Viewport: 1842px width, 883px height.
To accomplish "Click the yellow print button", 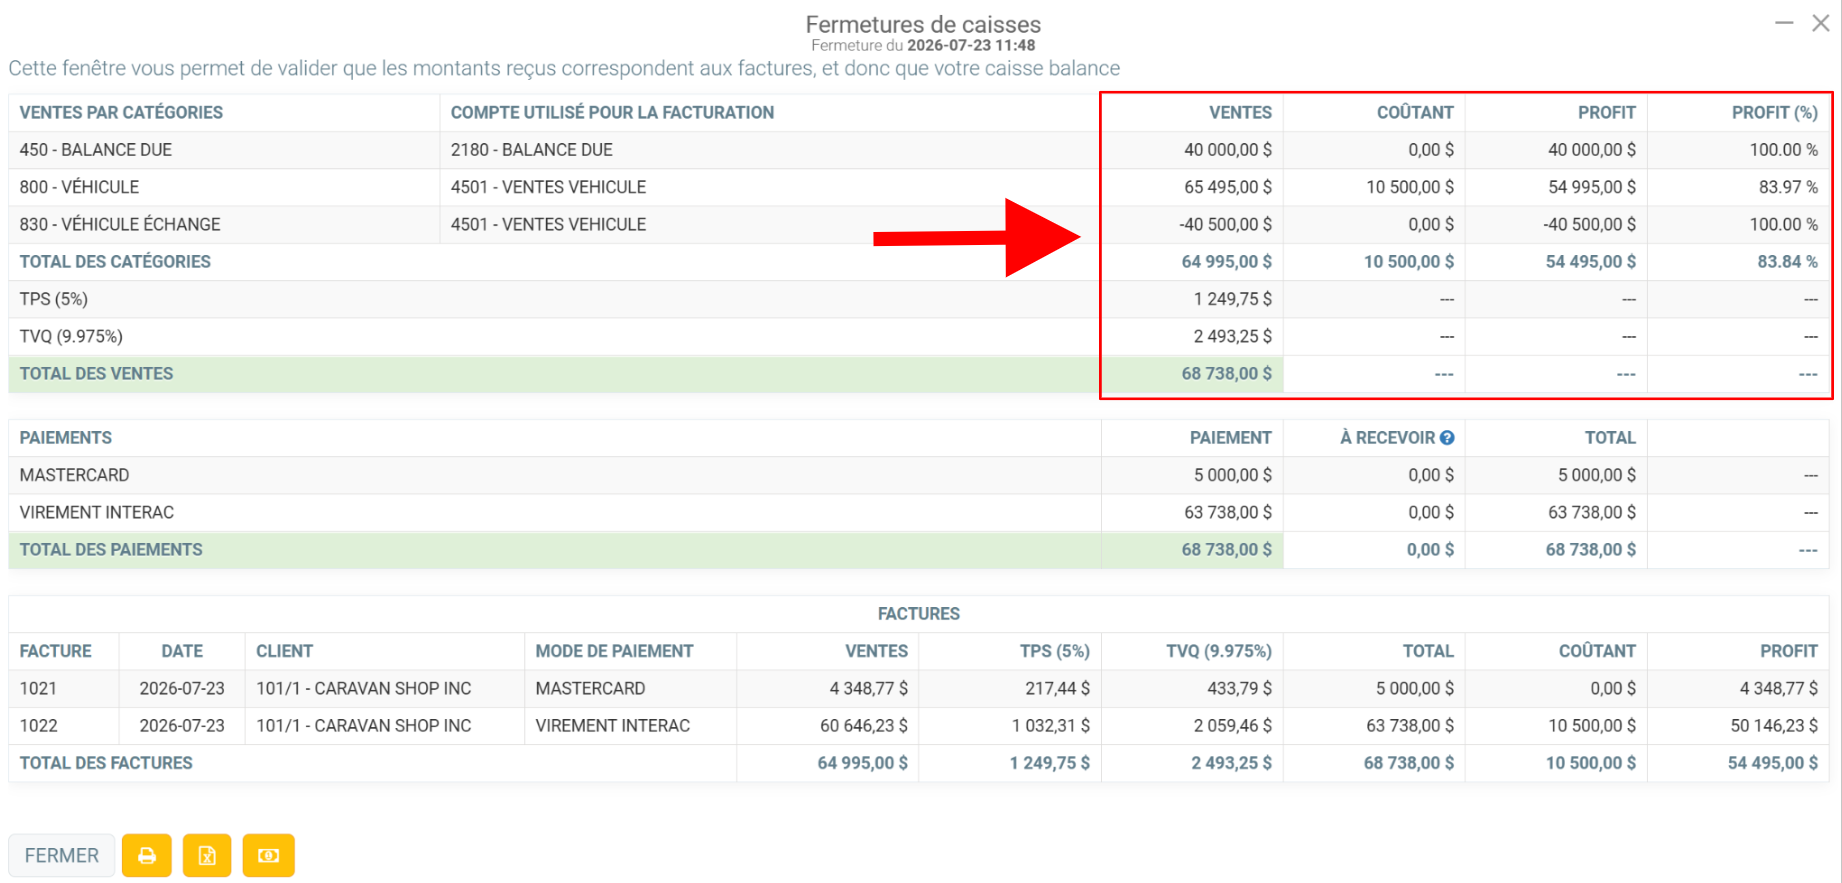I will click(x=147, y=856).
